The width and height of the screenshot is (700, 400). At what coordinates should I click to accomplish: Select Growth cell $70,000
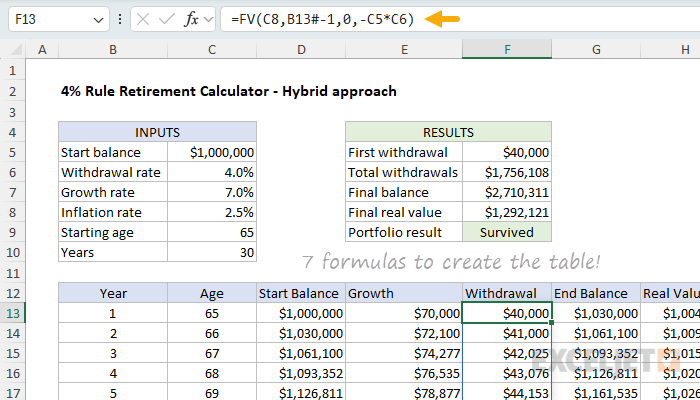coord(404,313)
